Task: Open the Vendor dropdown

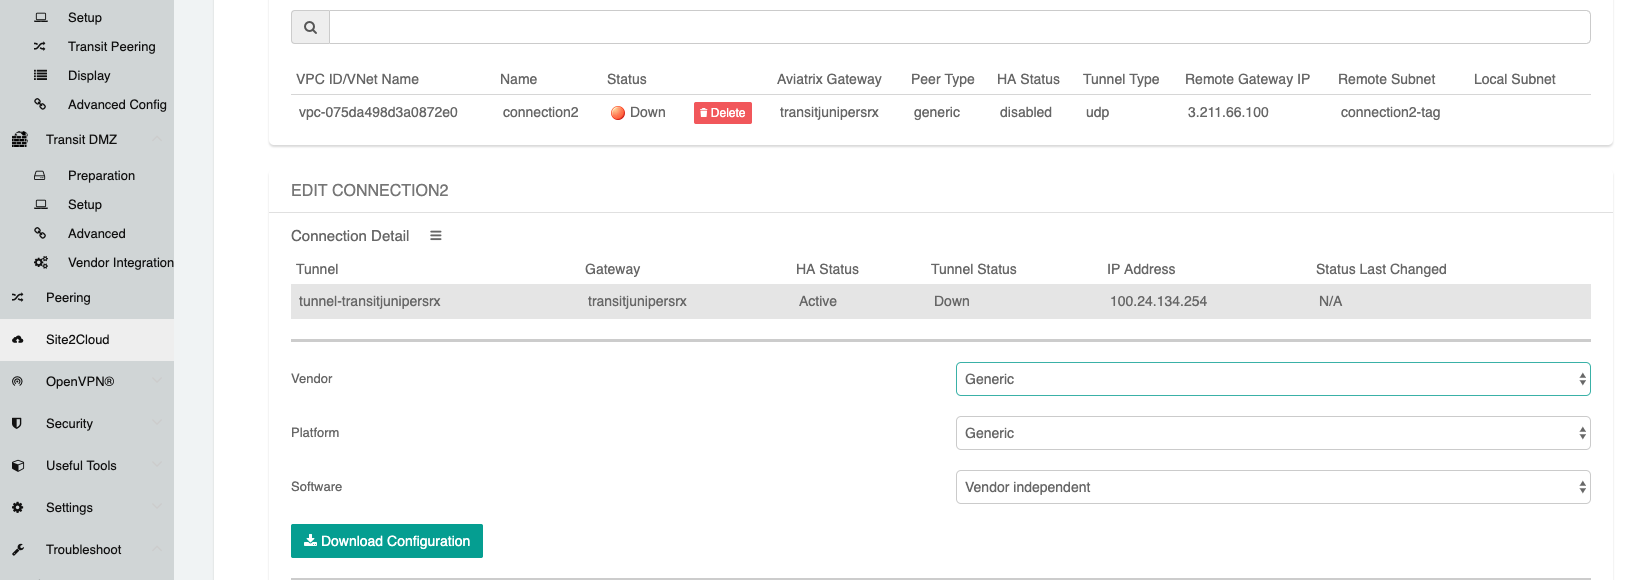Action: pyautogui.click(x=1272, y=380)
